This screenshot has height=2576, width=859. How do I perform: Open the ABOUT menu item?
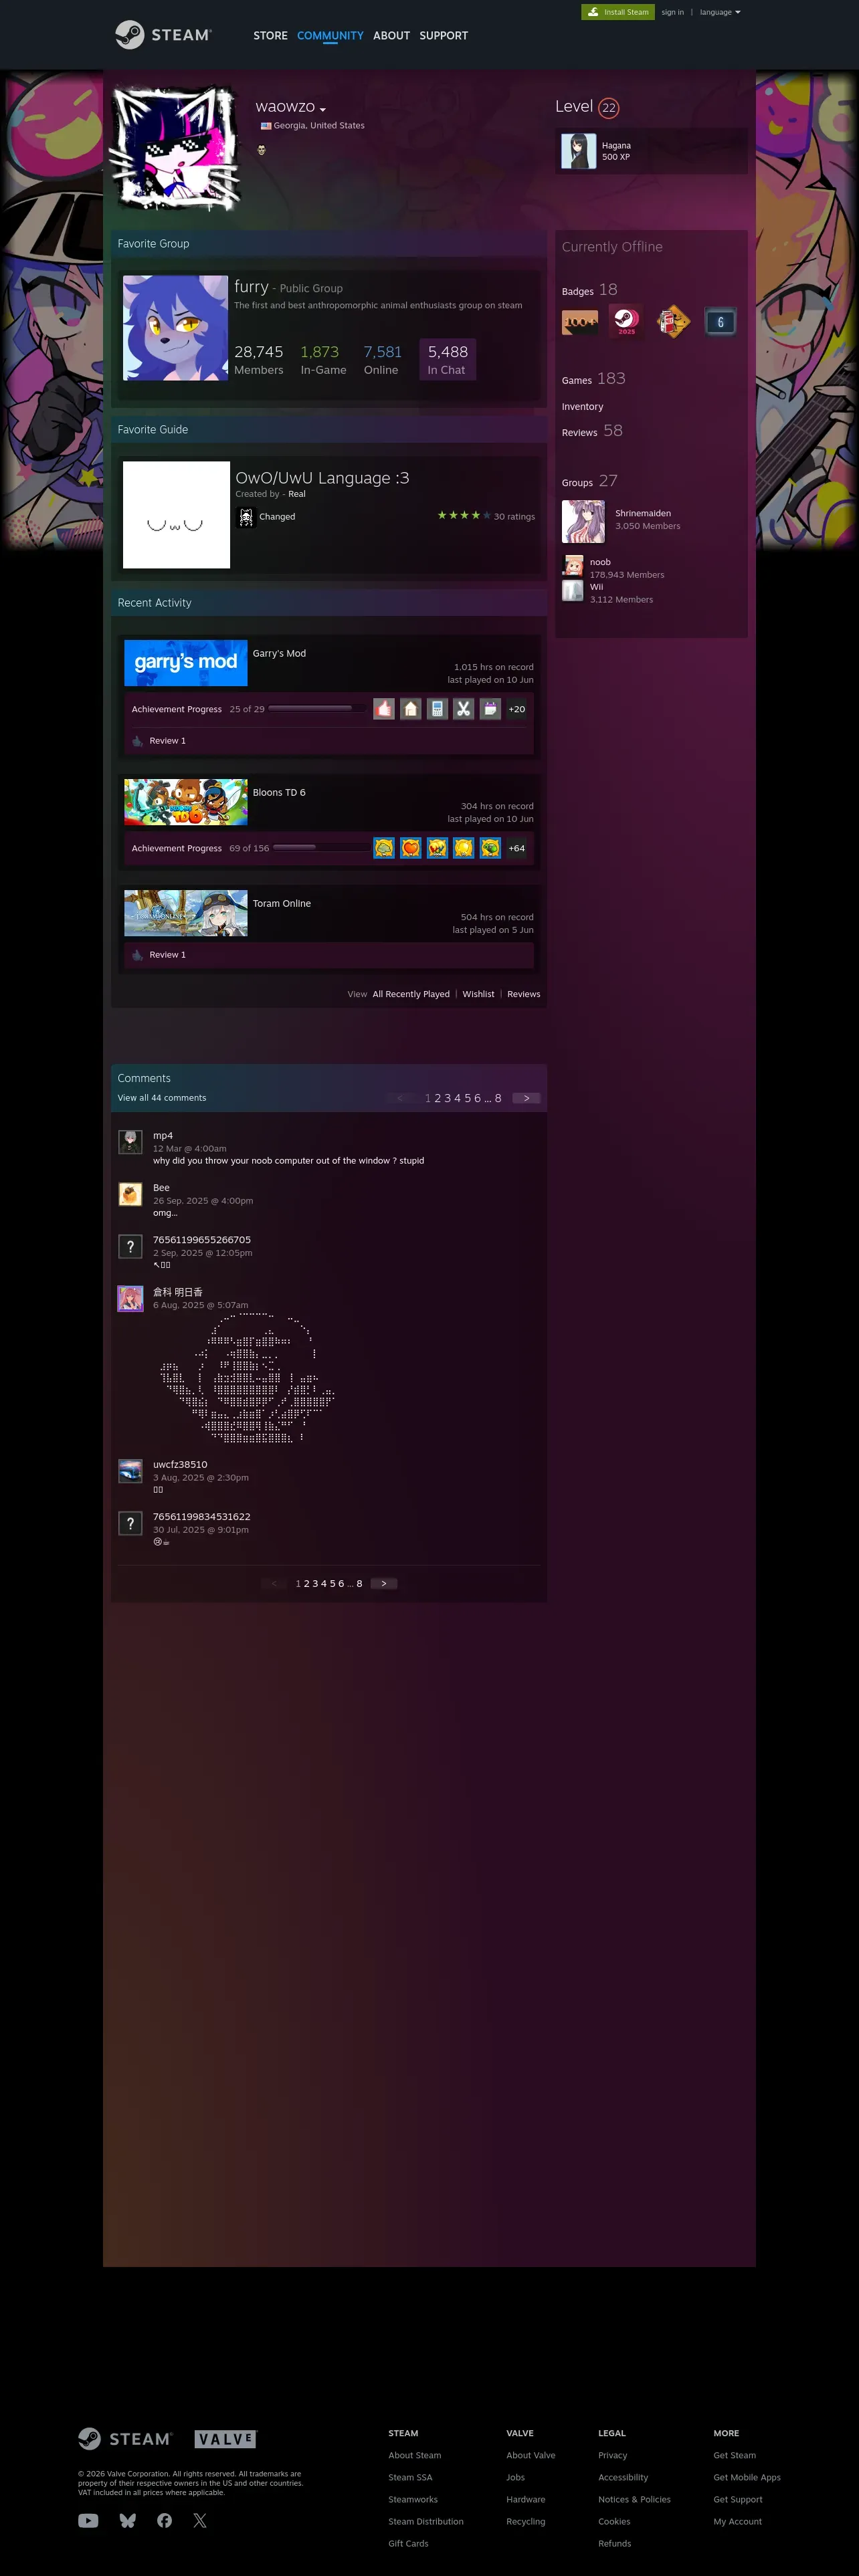point(391,35)
